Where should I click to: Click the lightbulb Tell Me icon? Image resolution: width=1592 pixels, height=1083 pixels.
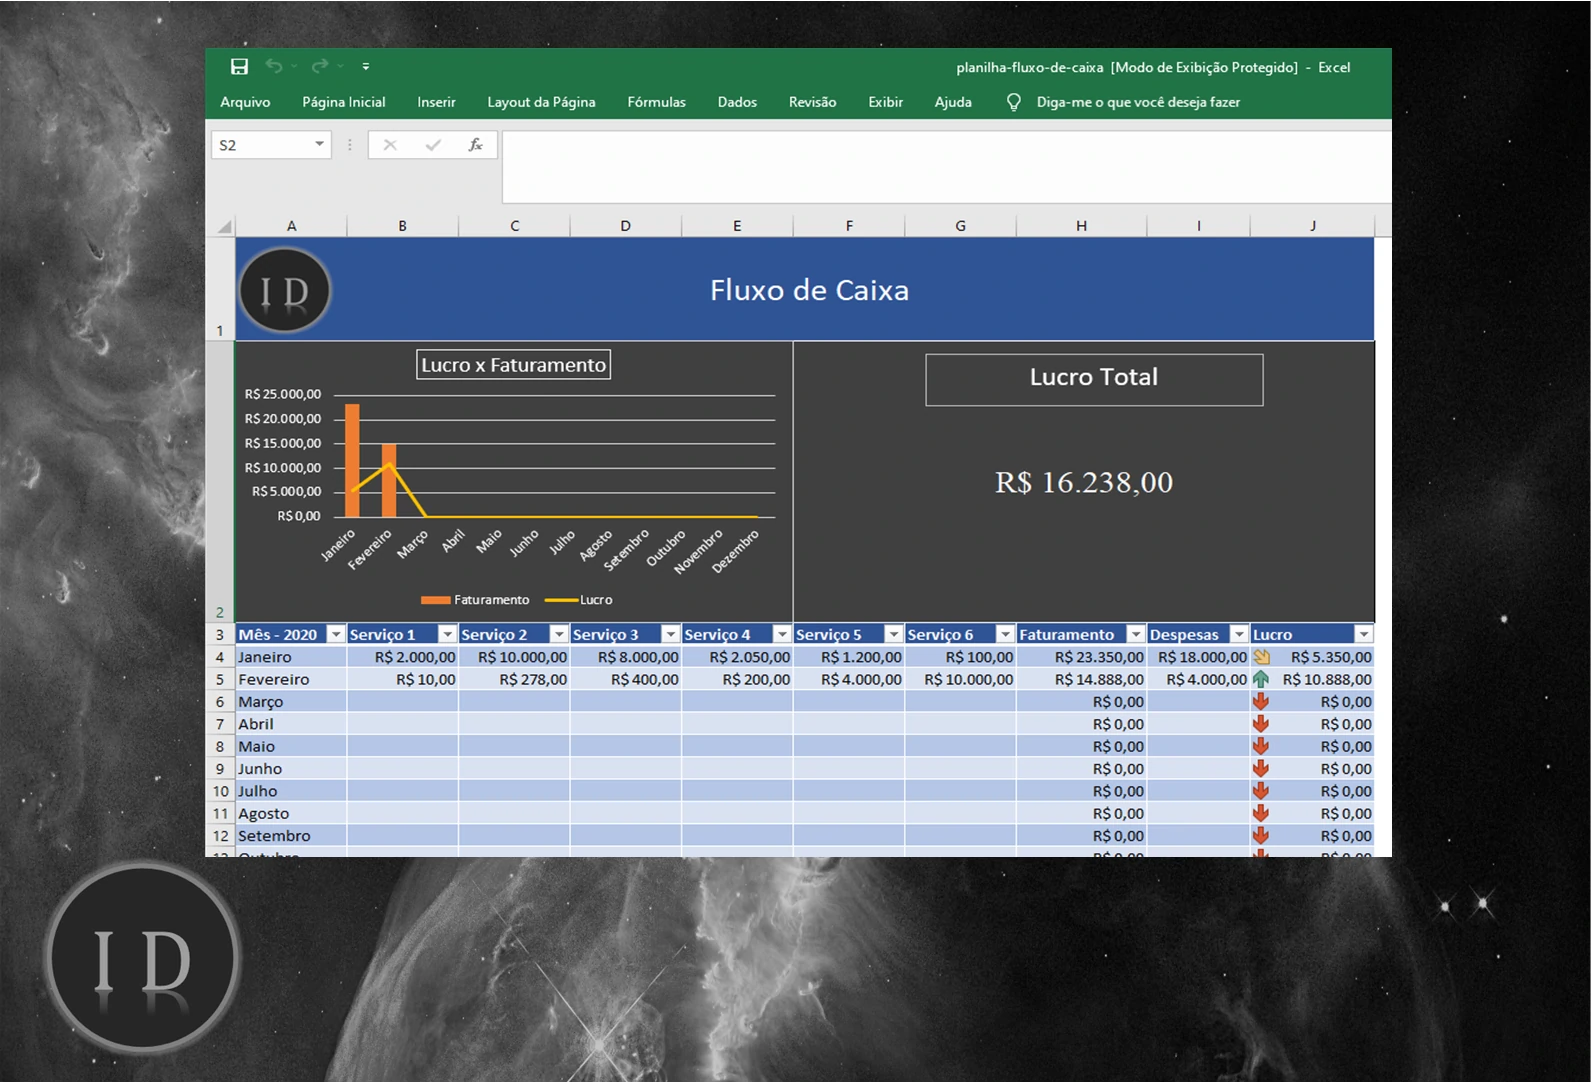(1013, 102)
